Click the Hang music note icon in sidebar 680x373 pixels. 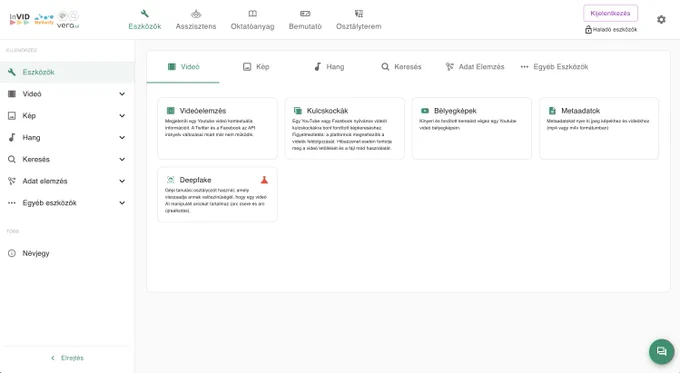tap(12, 137)
